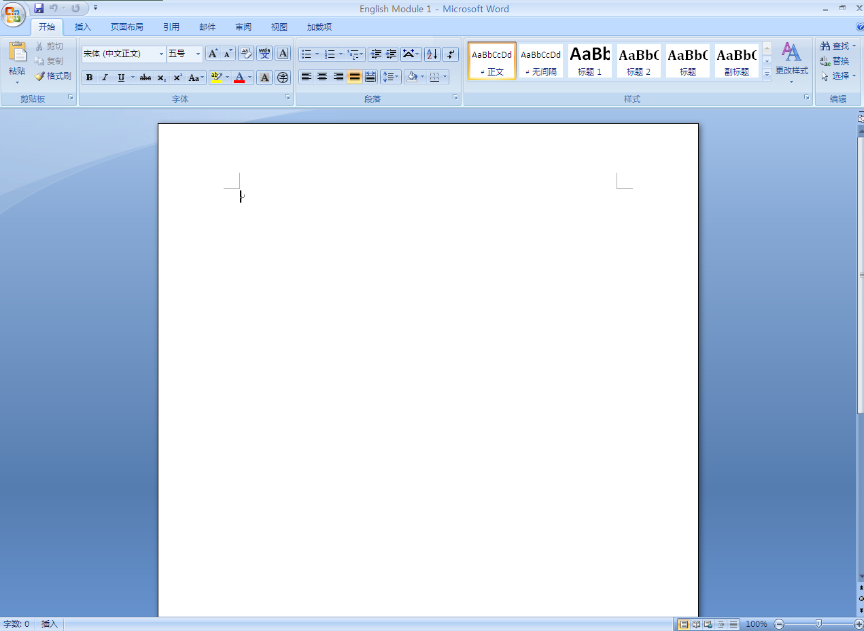The height and width of the screenshot is (631, 864).
Task: Apply the 标题 1 heading style
Action: (x=590, y=60)
